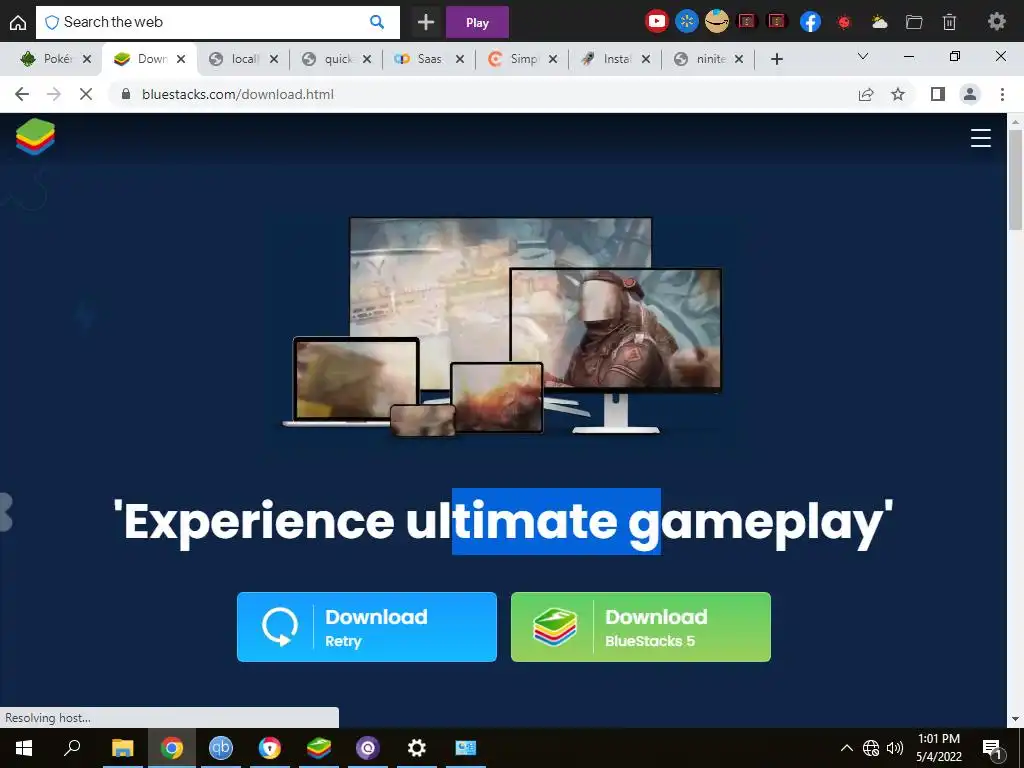Click the plus button beside Play

click(426, 22)
